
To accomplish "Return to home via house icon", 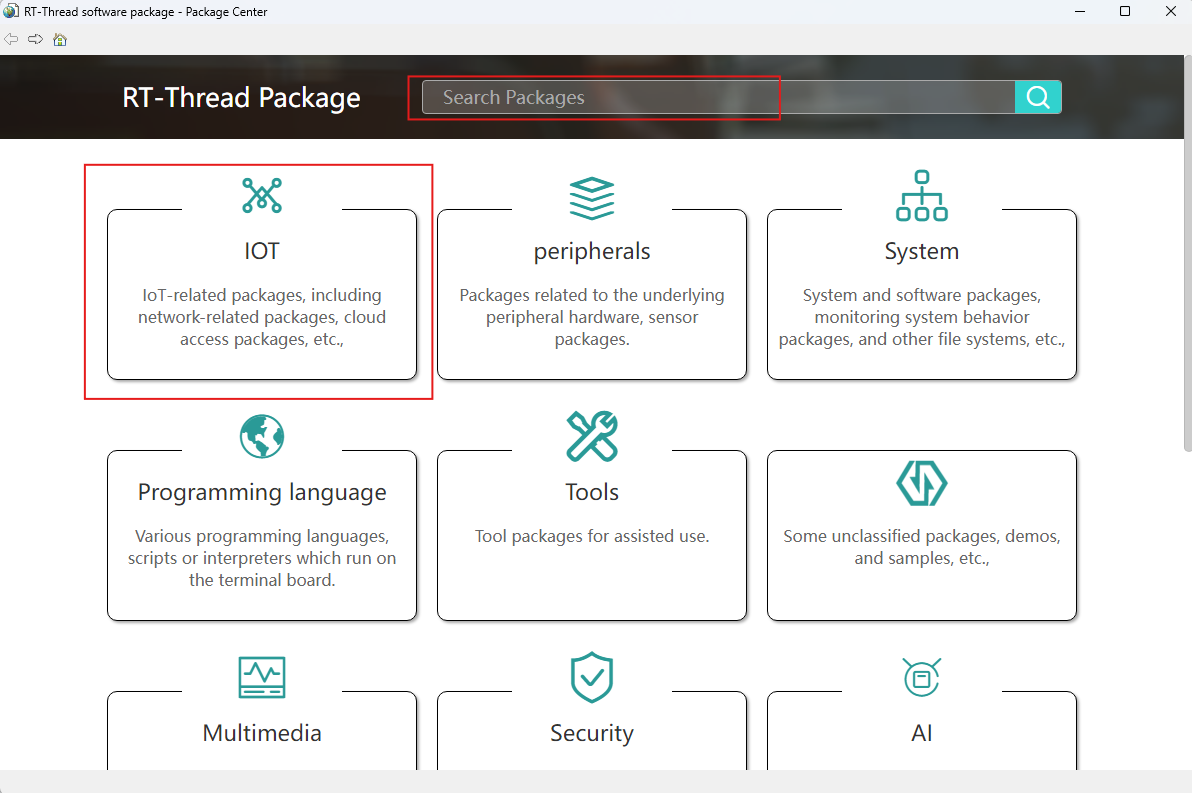I will click(x=60, y=40).
